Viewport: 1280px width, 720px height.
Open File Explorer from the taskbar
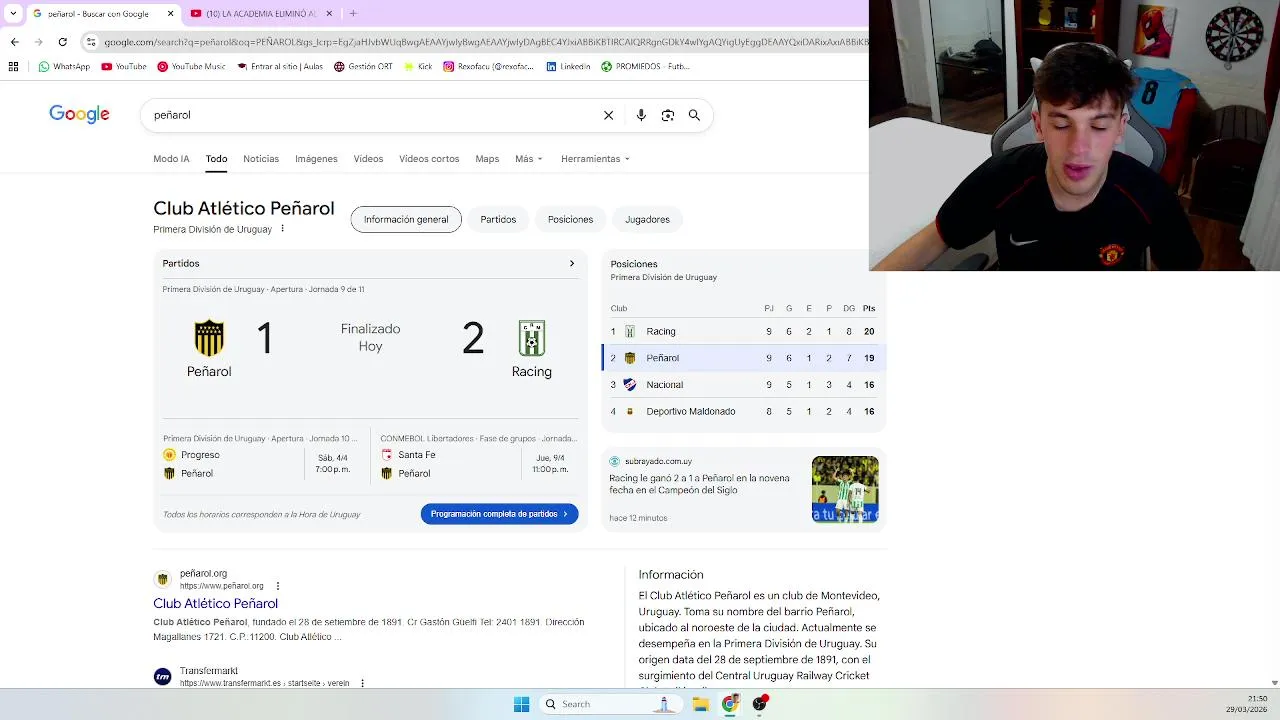coord(701,704)
